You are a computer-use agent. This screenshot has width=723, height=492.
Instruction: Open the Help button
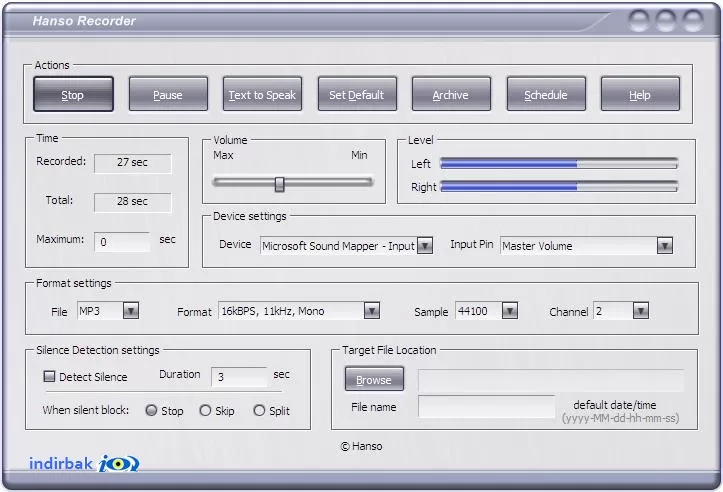tap(640, 95)
